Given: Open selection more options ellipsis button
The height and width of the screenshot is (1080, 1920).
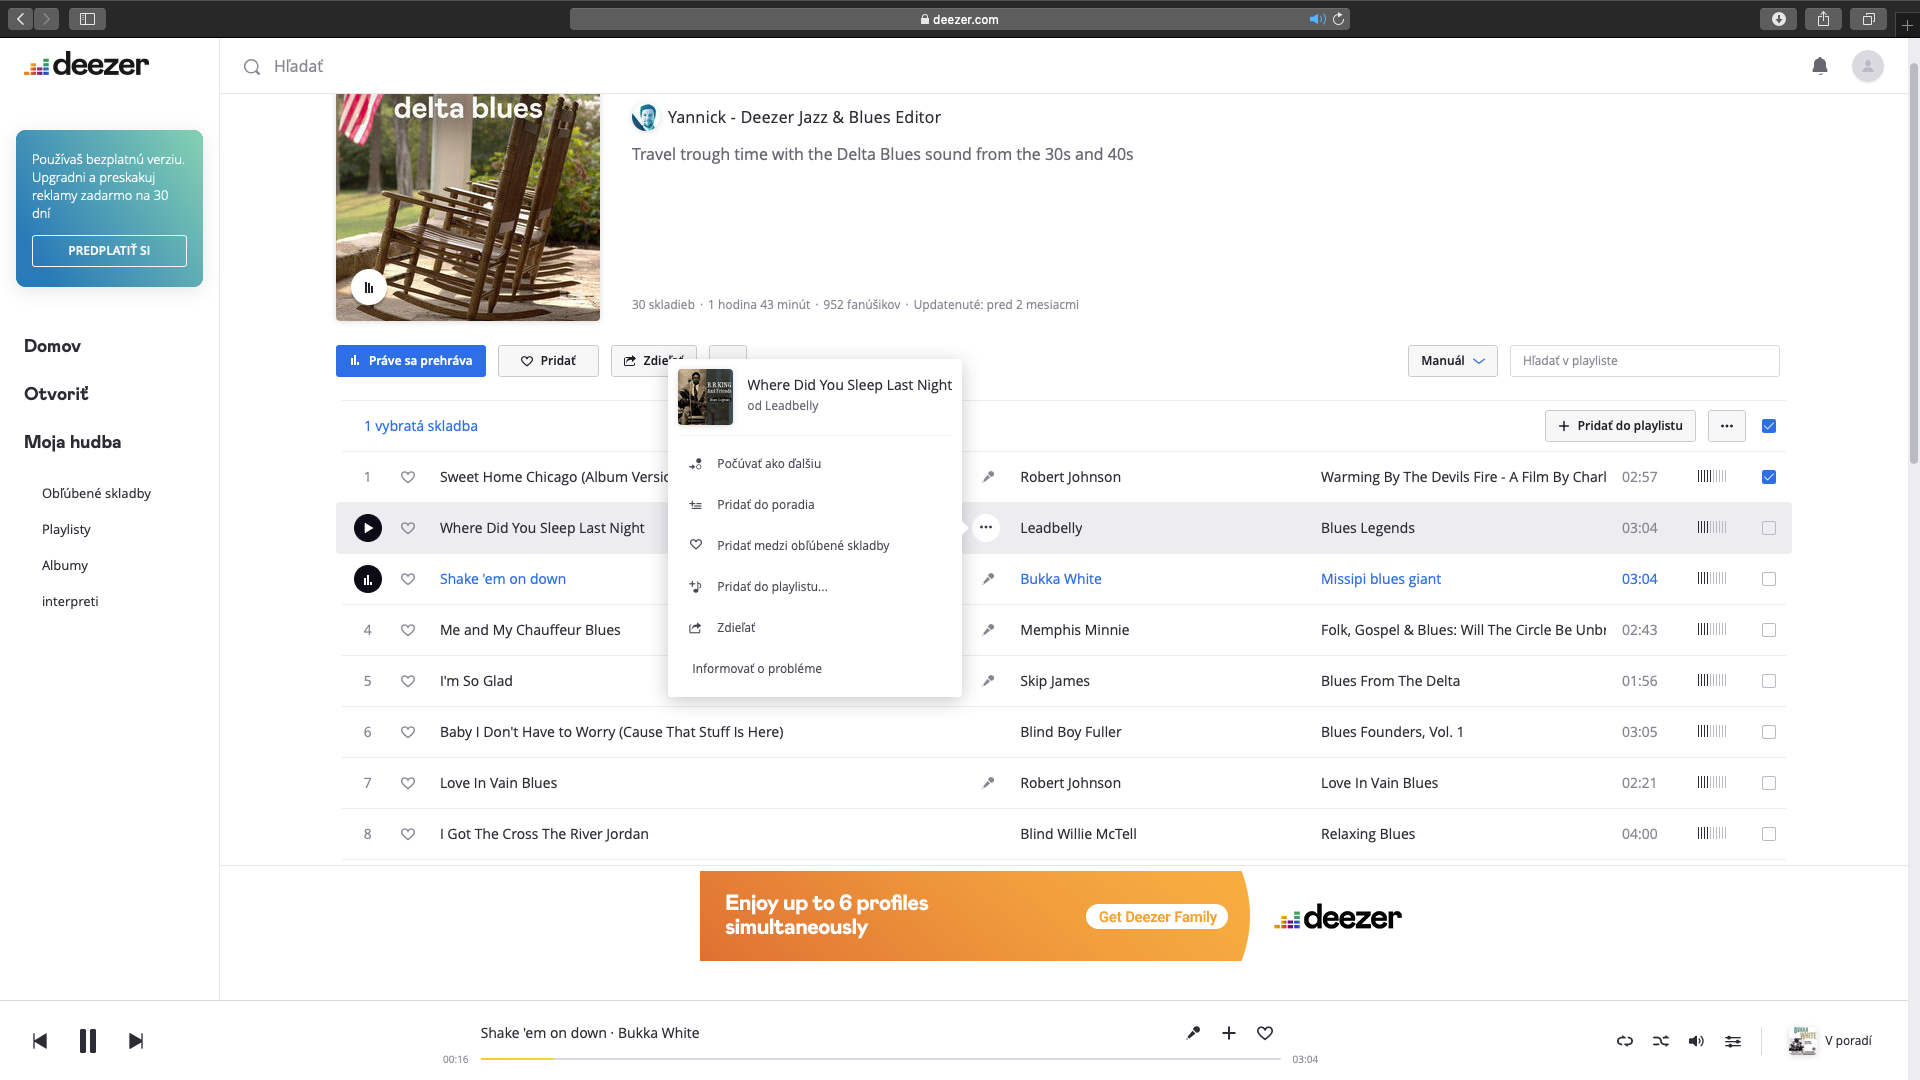Looking at the screenshot, I should [1727, 426].
